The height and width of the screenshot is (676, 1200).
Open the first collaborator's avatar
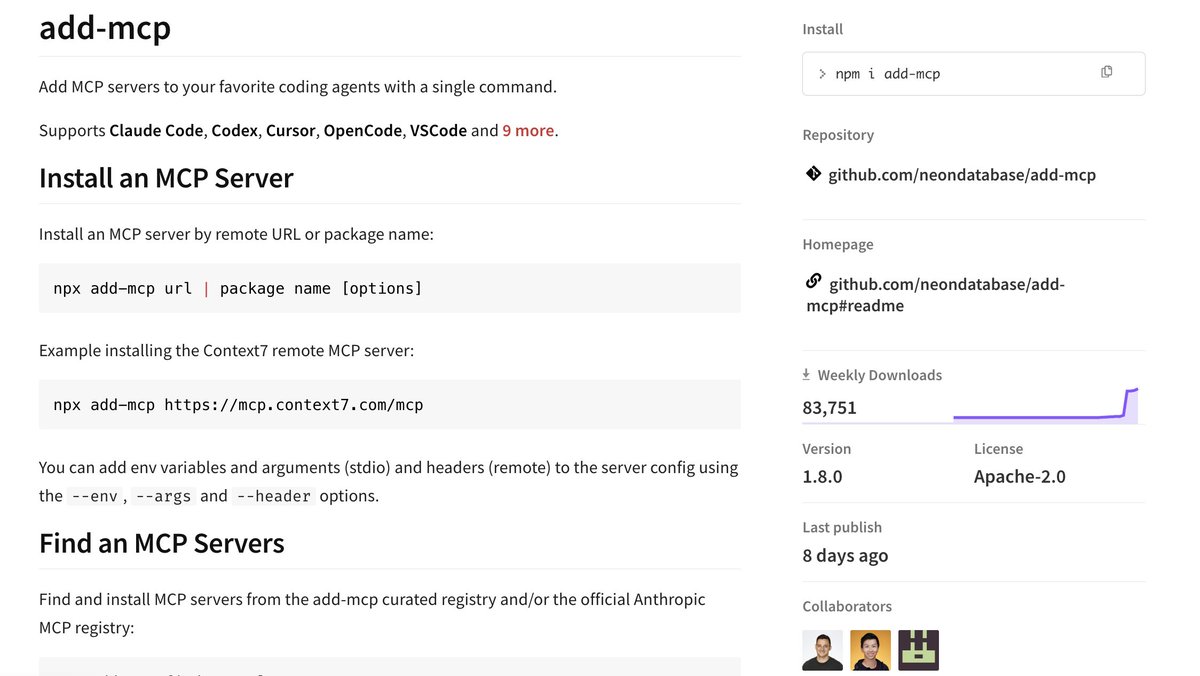pos(822,650)
